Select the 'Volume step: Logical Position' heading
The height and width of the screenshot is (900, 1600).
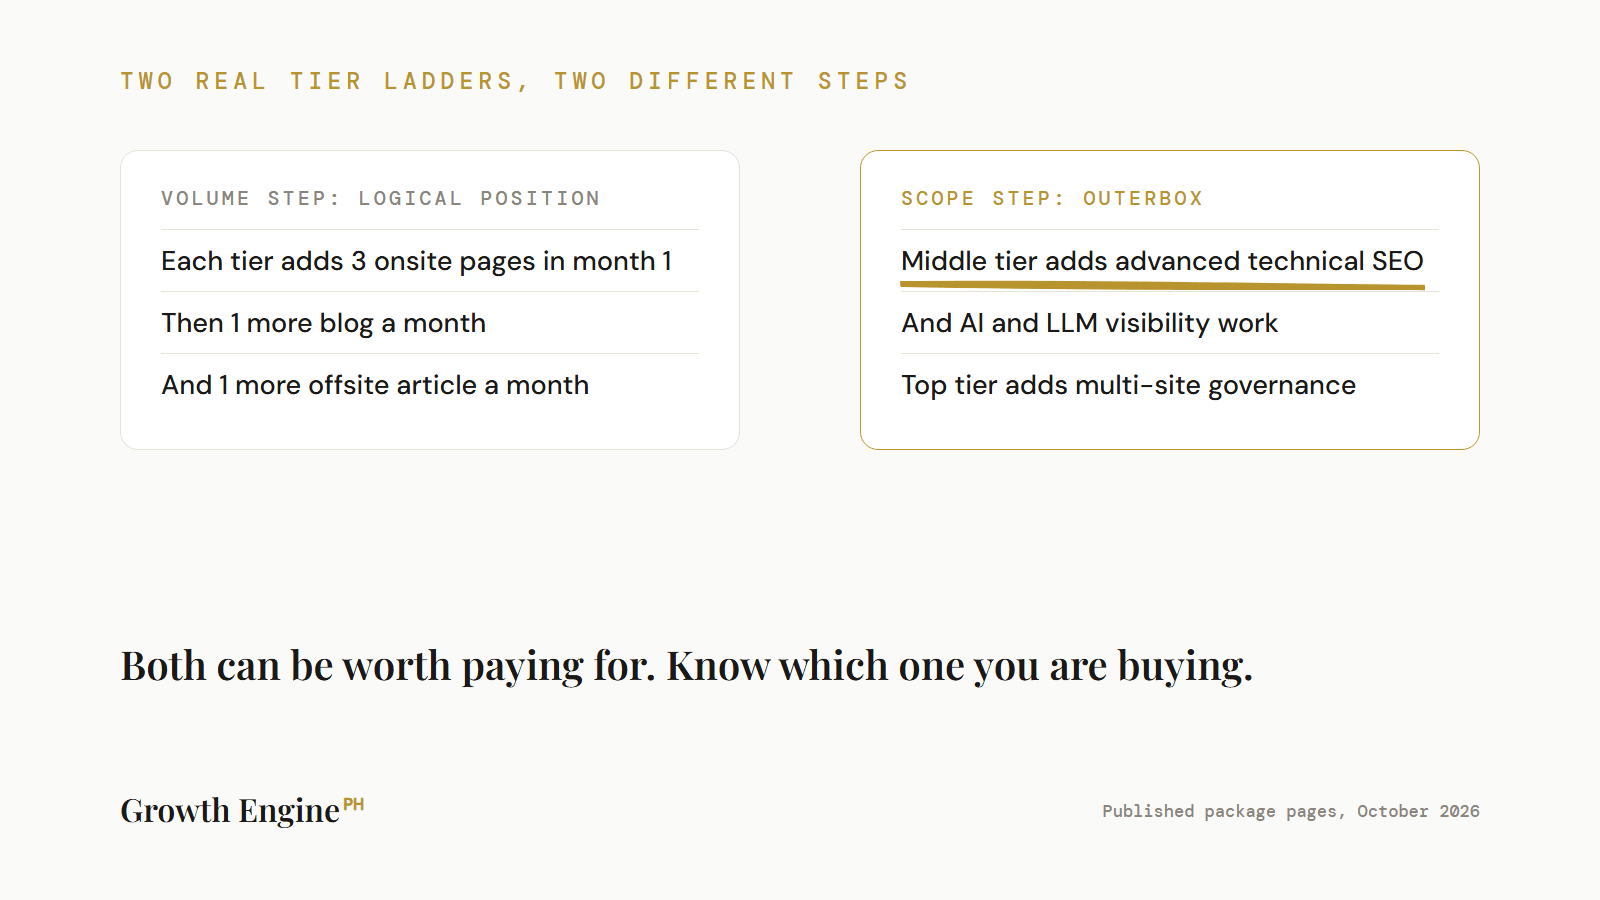(381, 198)
